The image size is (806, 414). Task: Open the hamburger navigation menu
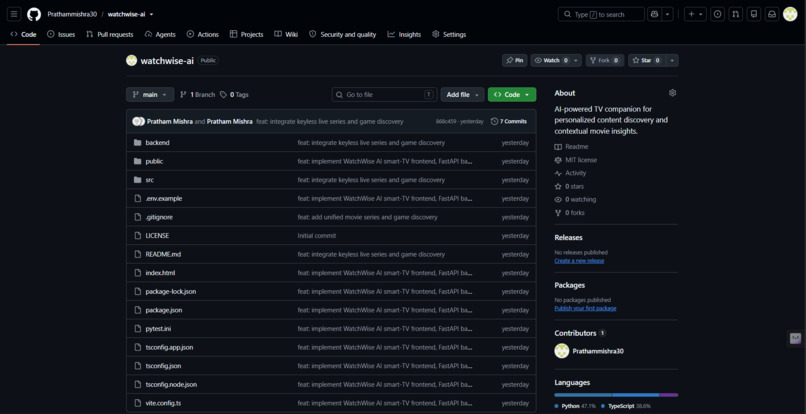(14, 14)
